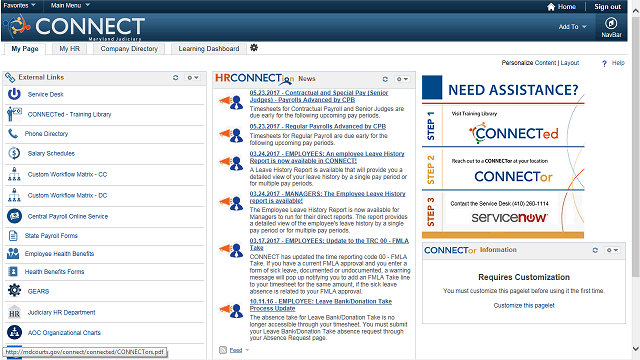Click the Service Desk power icon

tap(14, 94)
